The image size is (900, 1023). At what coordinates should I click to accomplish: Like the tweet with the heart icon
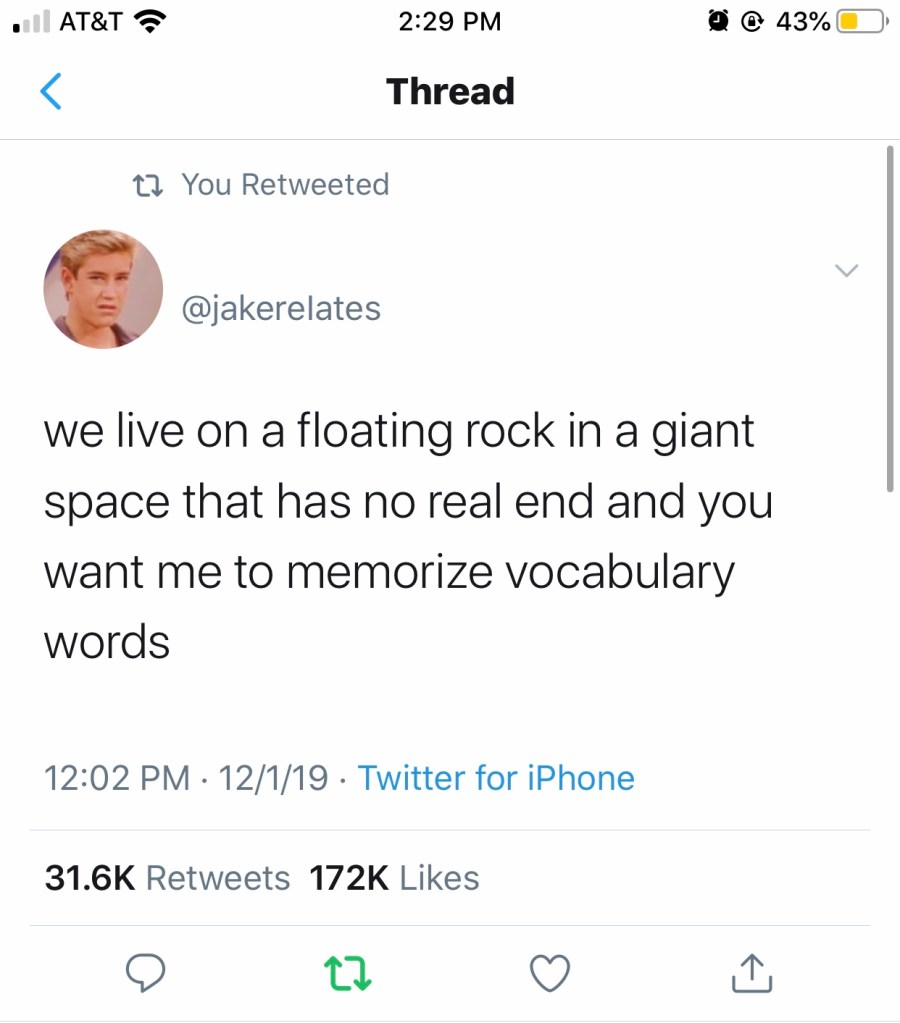(x=551, y=970)
